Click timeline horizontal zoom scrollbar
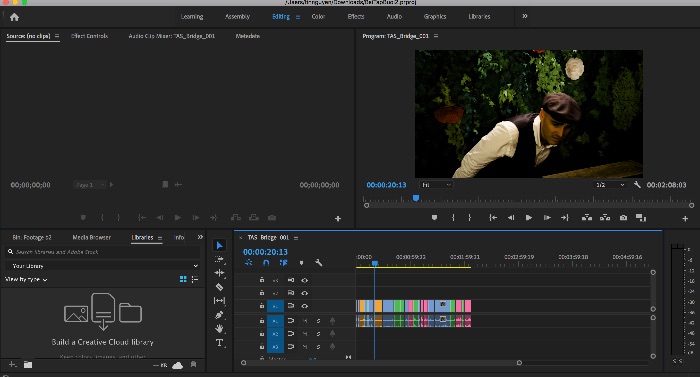Viewport: 700px width, 377px height. click(381, 363)
